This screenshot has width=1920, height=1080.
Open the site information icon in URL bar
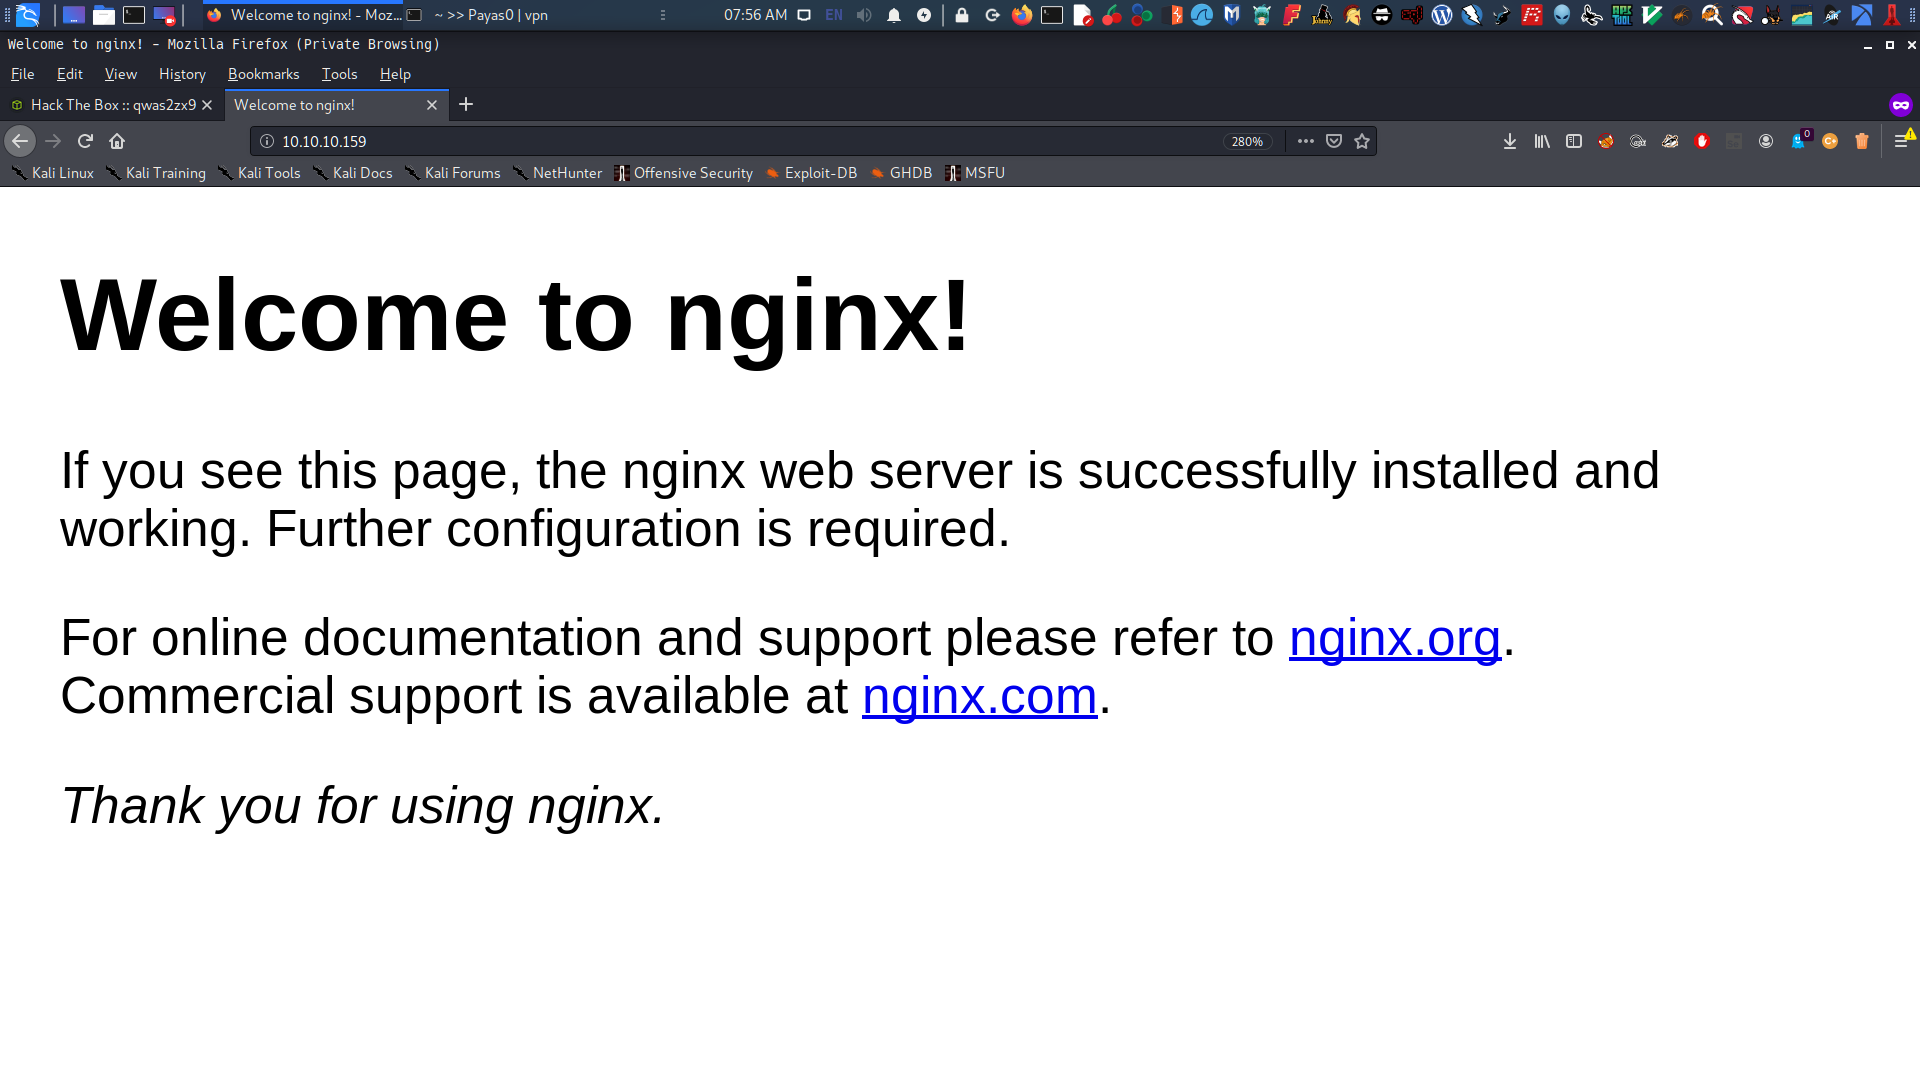[267, 141]
